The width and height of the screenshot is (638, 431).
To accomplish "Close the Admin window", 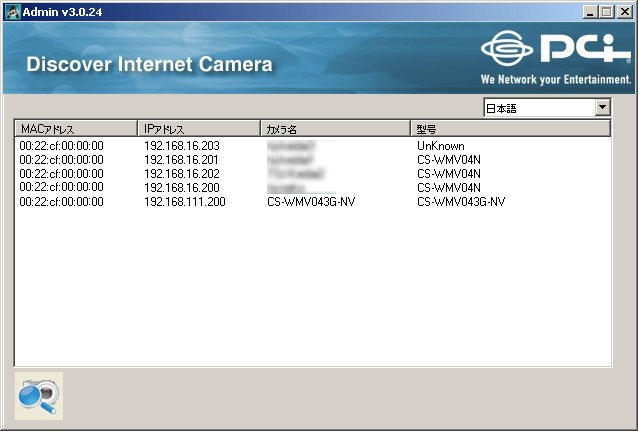I will click(x=624, y=11).
